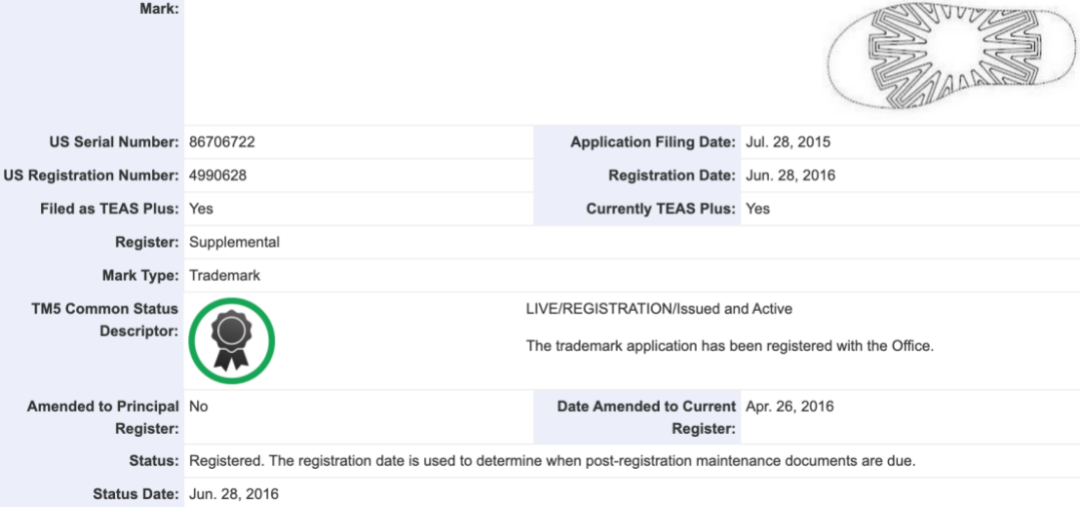
Task: Select the US serial number 86706722
Action: [222, 142]
